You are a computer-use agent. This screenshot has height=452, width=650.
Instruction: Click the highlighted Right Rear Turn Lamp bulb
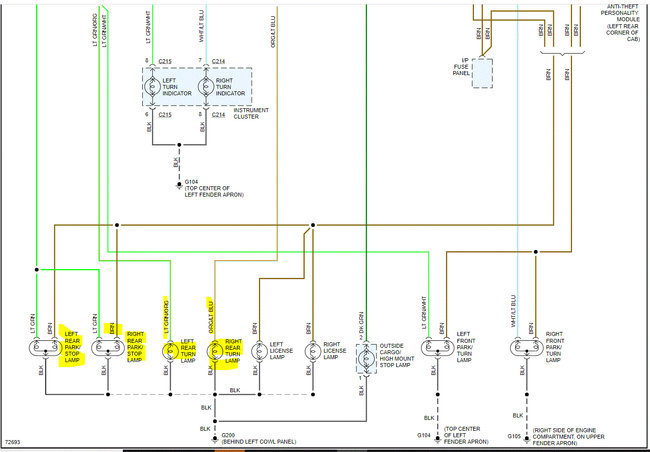tap(215, 351)
